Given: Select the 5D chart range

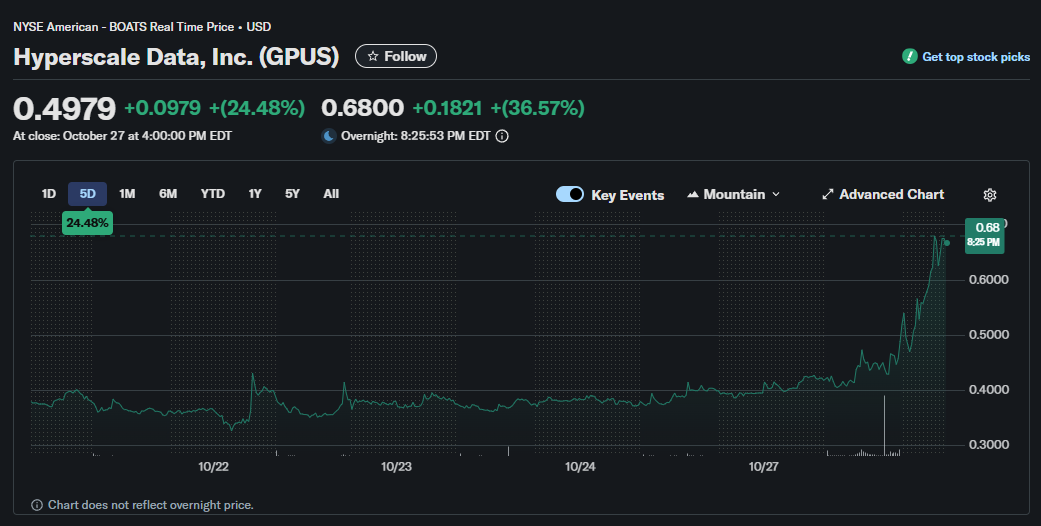Looking at the screenshot, I should [88, 194].
